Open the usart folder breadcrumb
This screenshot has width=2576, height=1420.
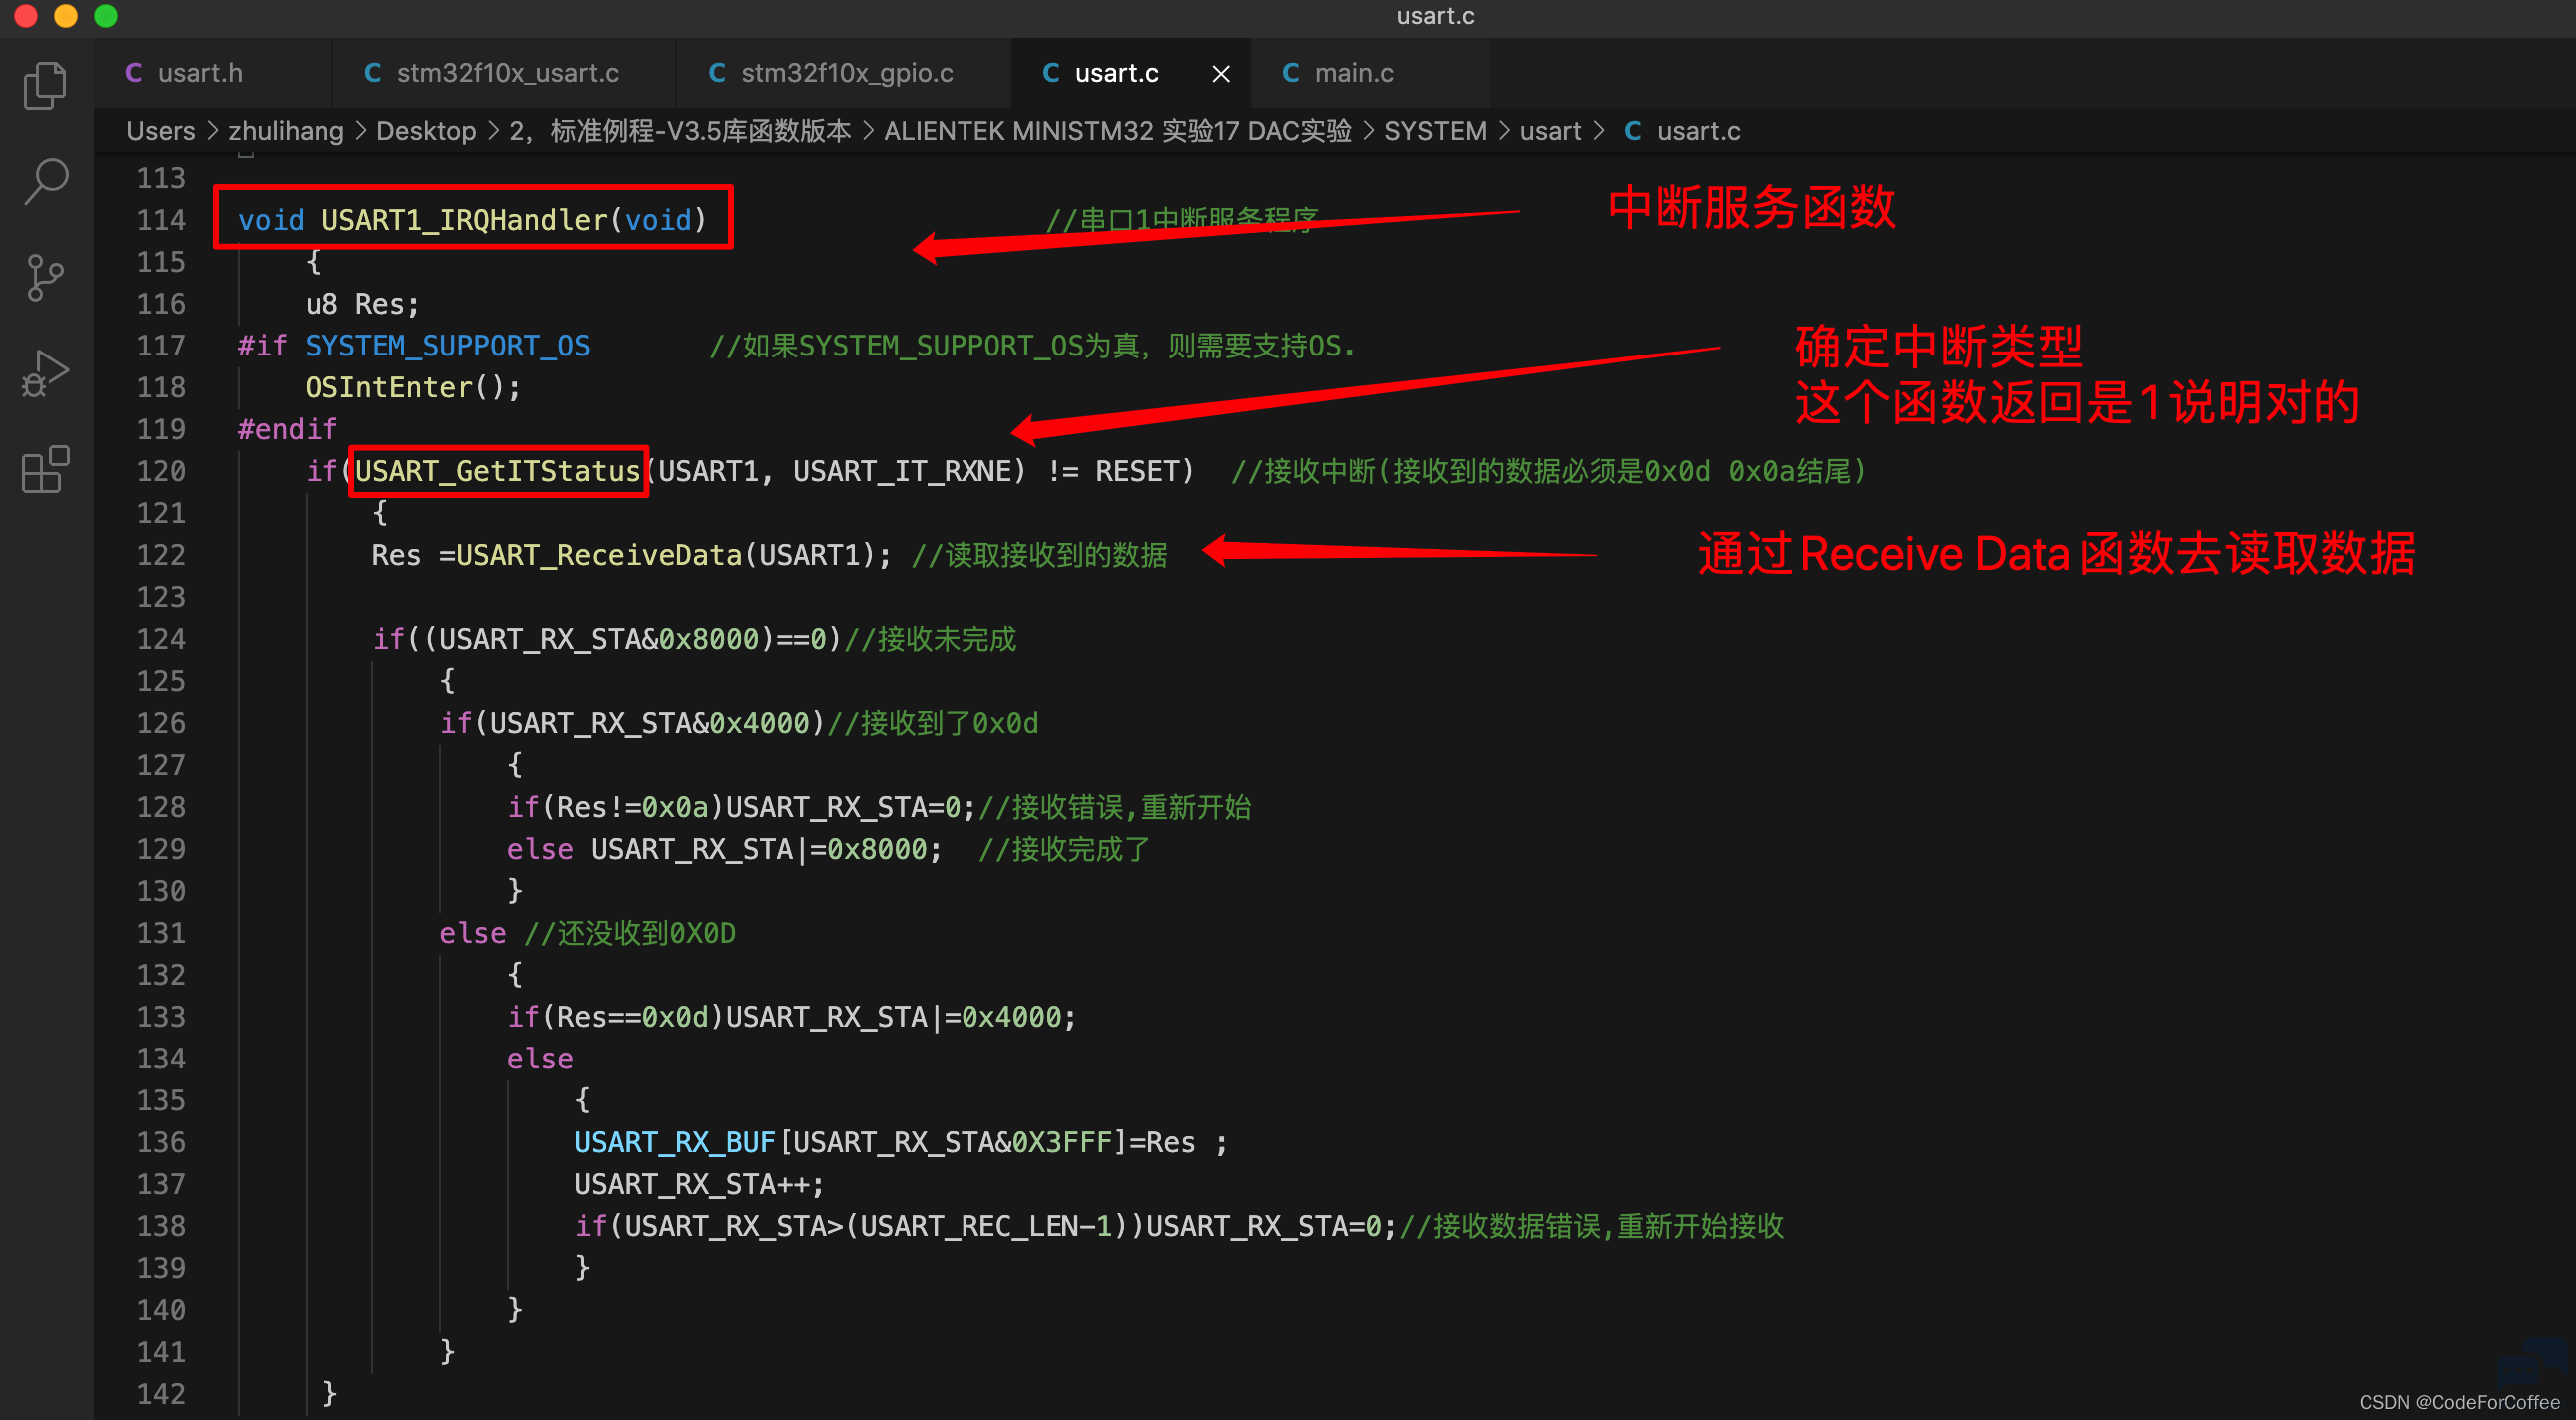[1550, 131]
